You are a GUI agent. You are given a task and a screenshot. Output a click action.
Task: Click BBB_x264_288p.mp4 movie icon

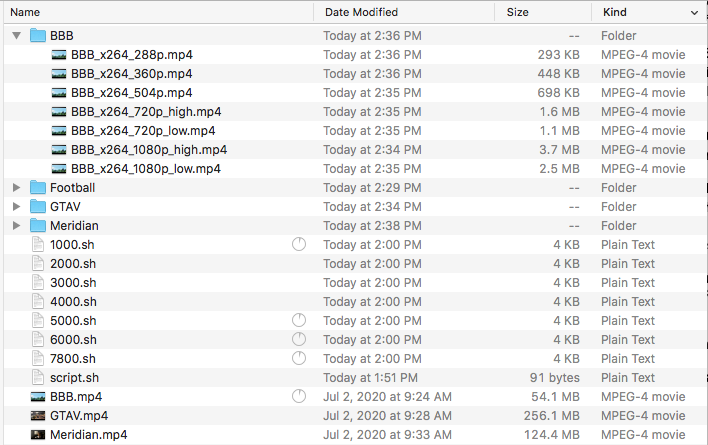59,55
